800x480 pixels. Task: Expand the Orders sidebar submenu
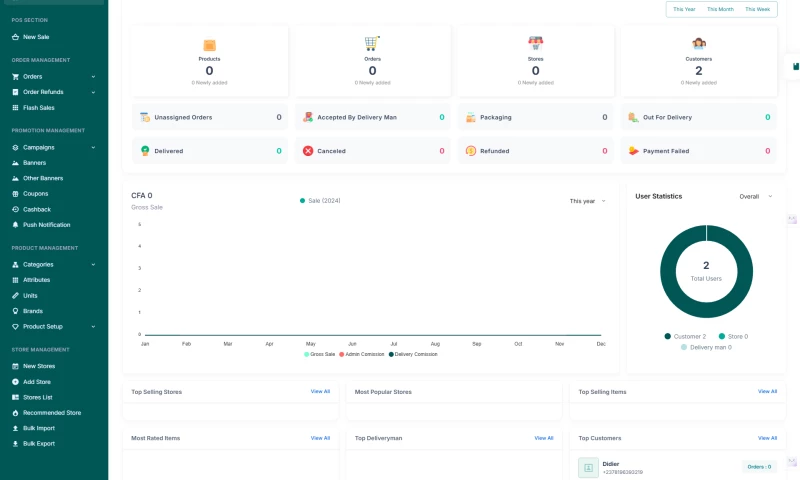click(x=93, y=77)
